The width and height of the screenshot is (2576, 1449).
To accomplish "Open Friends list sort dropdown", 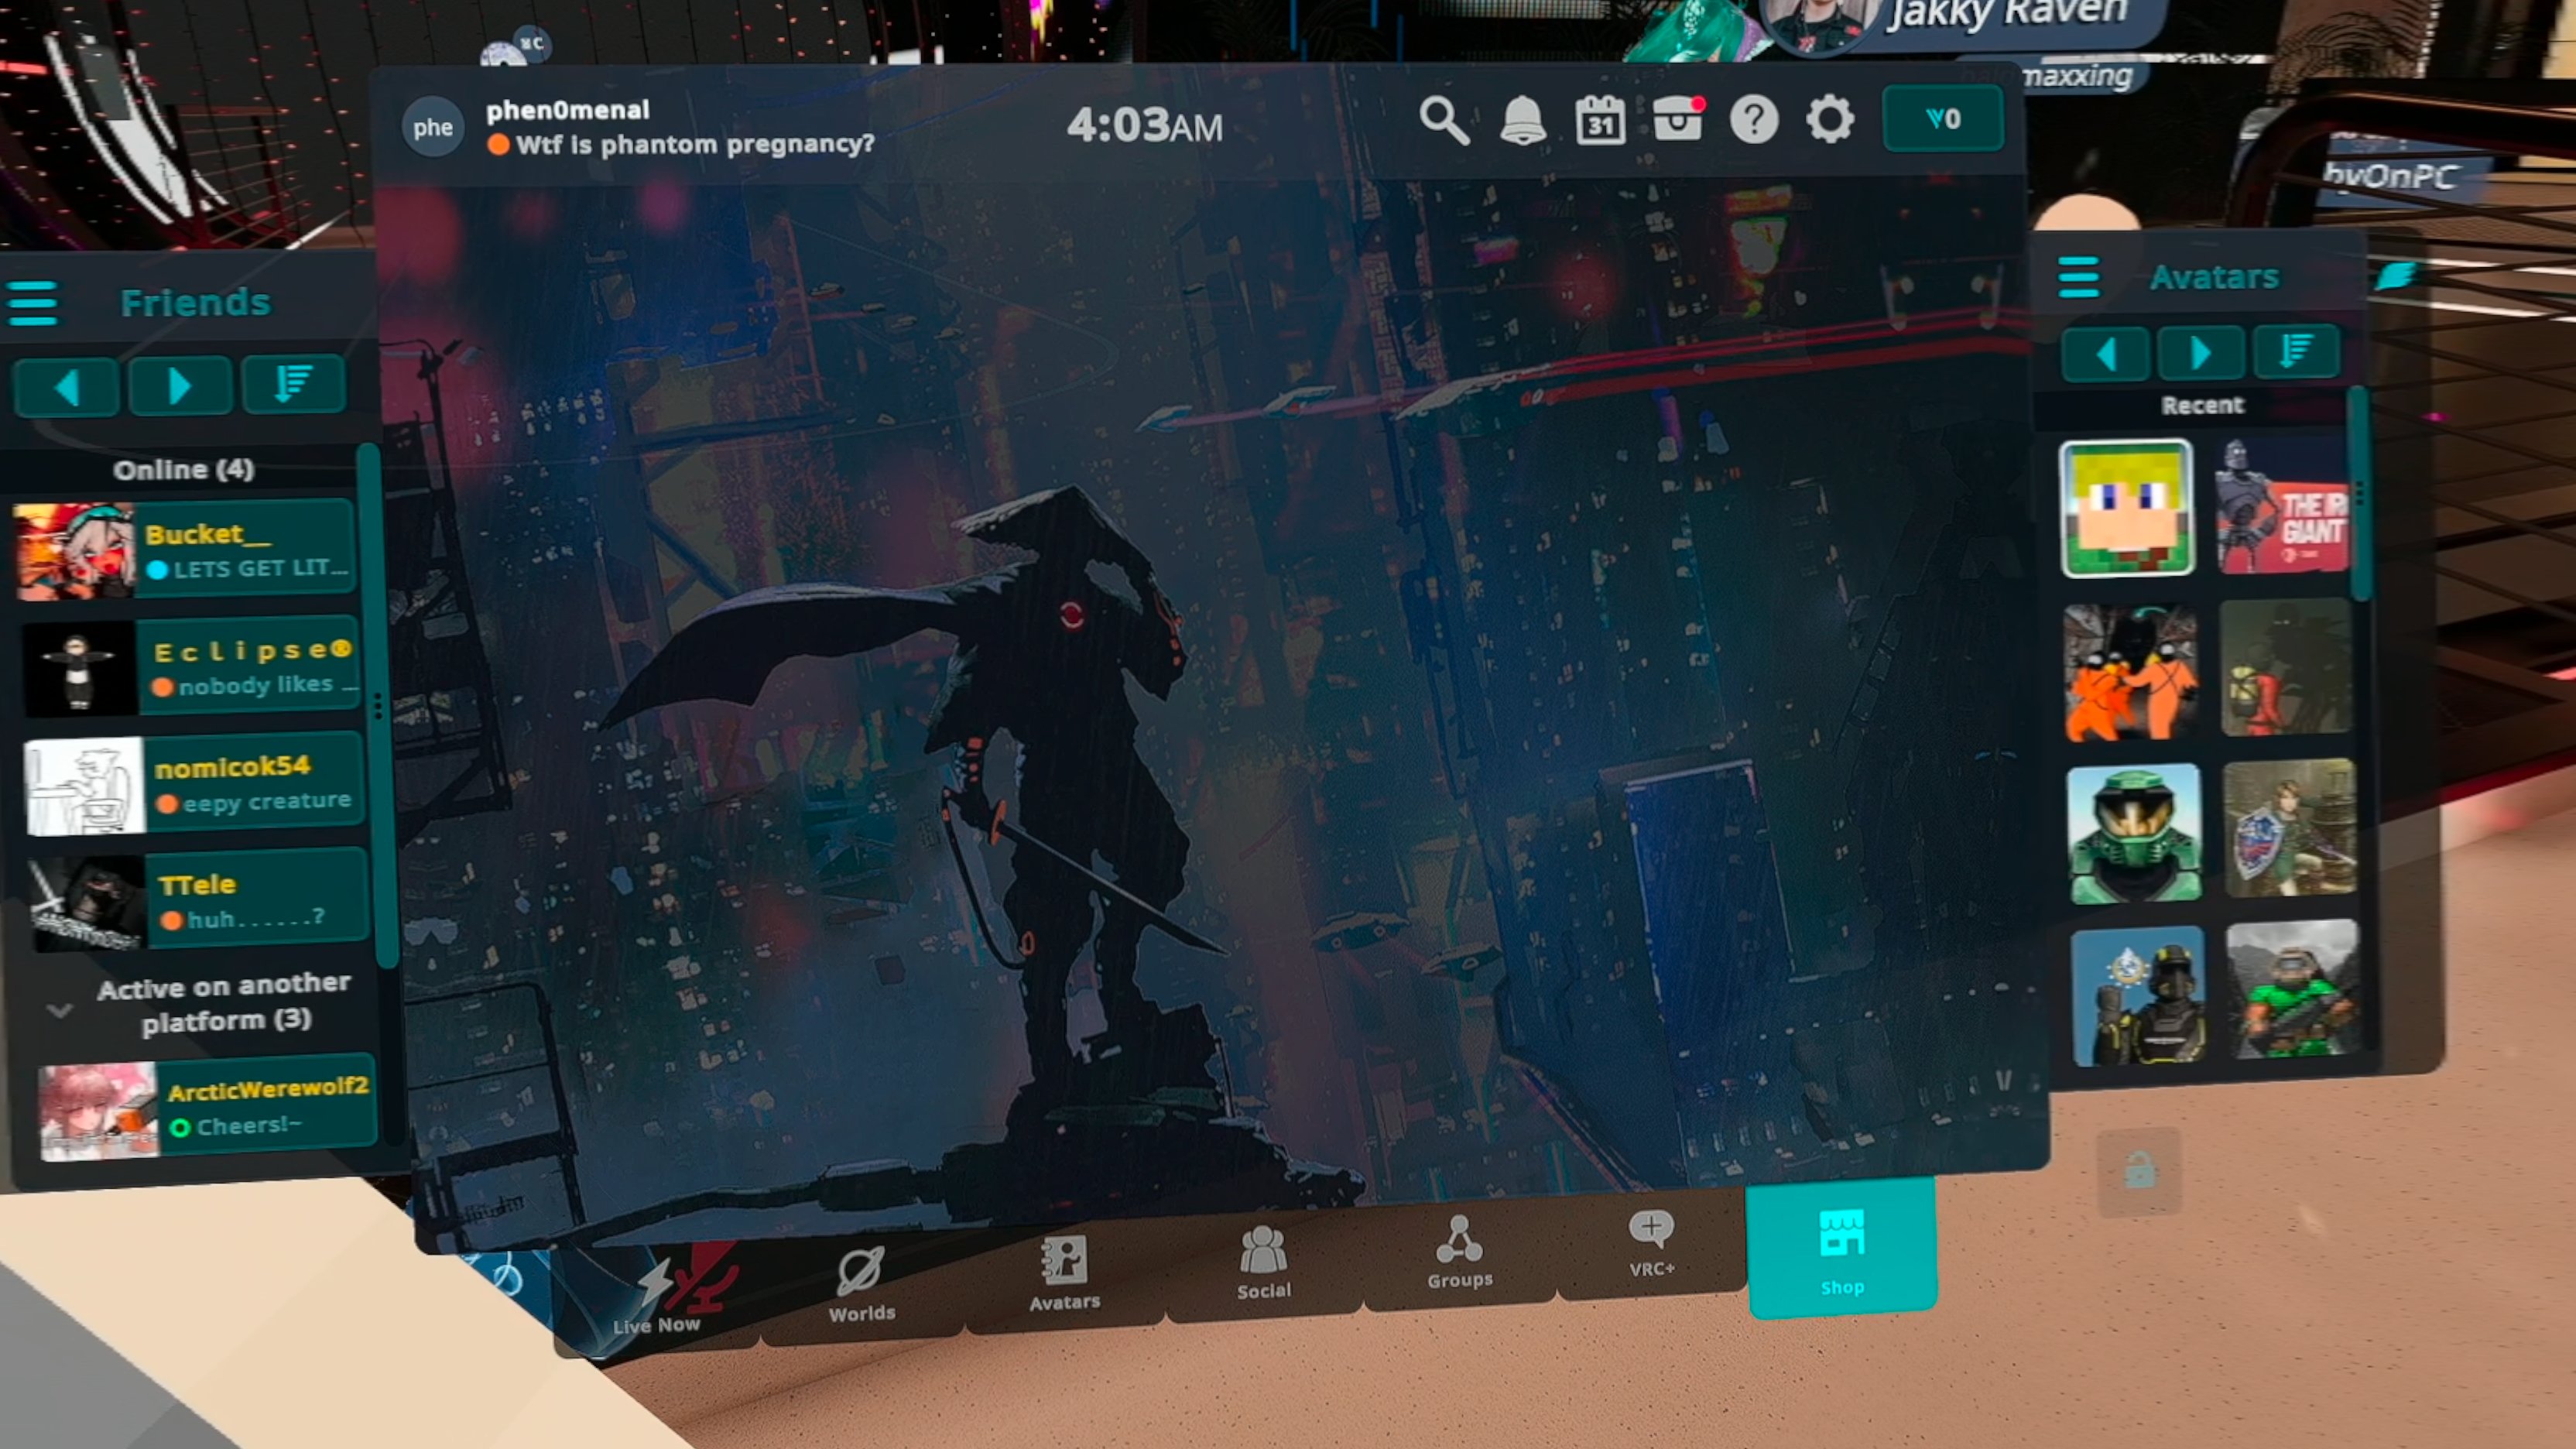I will (x=293, y=384).
